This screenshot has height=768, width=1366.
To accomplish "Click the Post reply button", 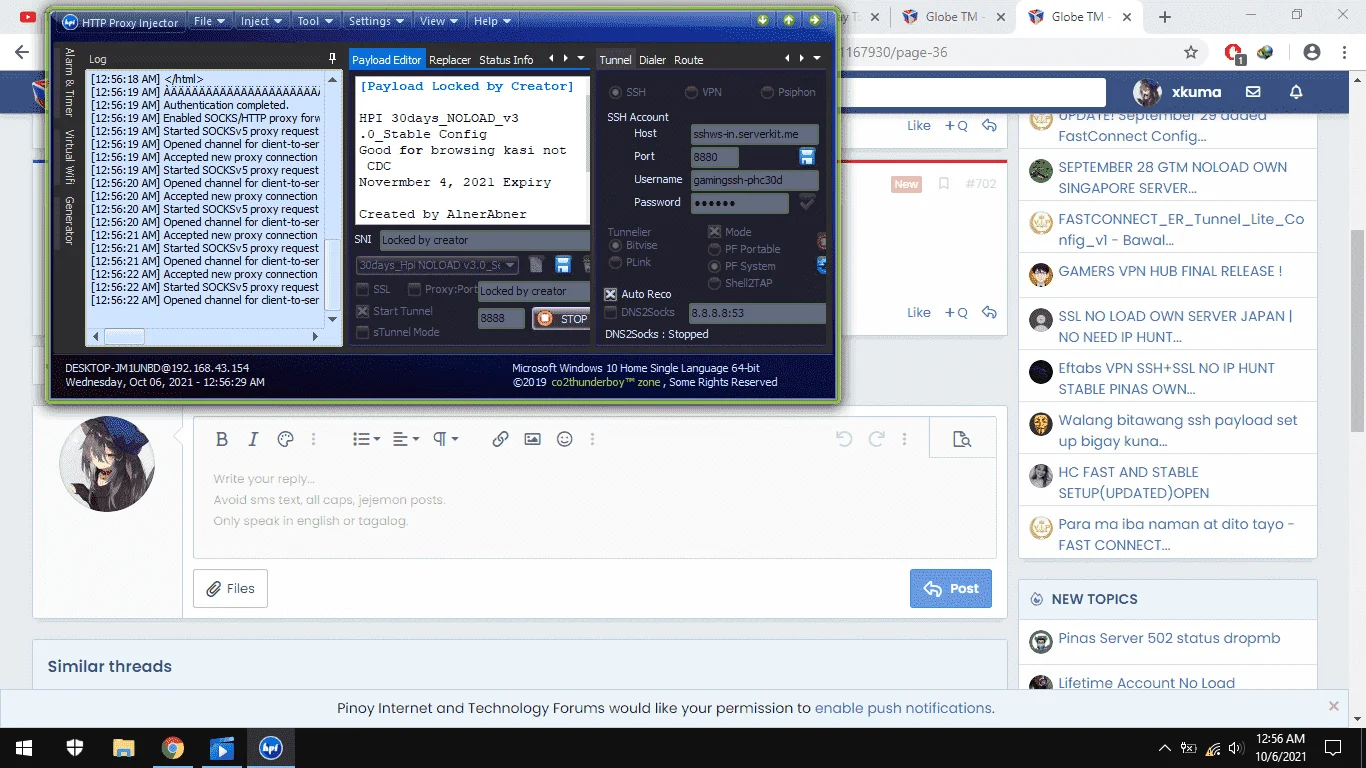I will click(x=951, y=589).
